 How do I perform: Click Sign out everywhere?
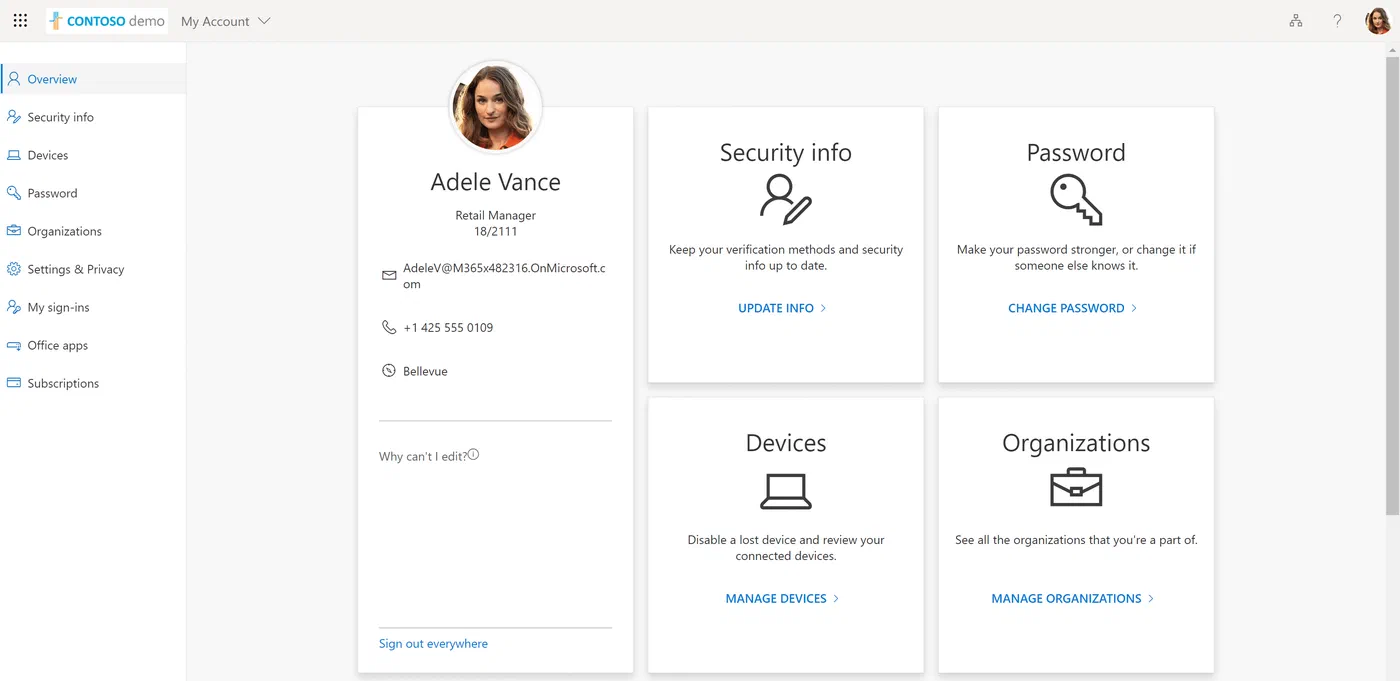433,644
